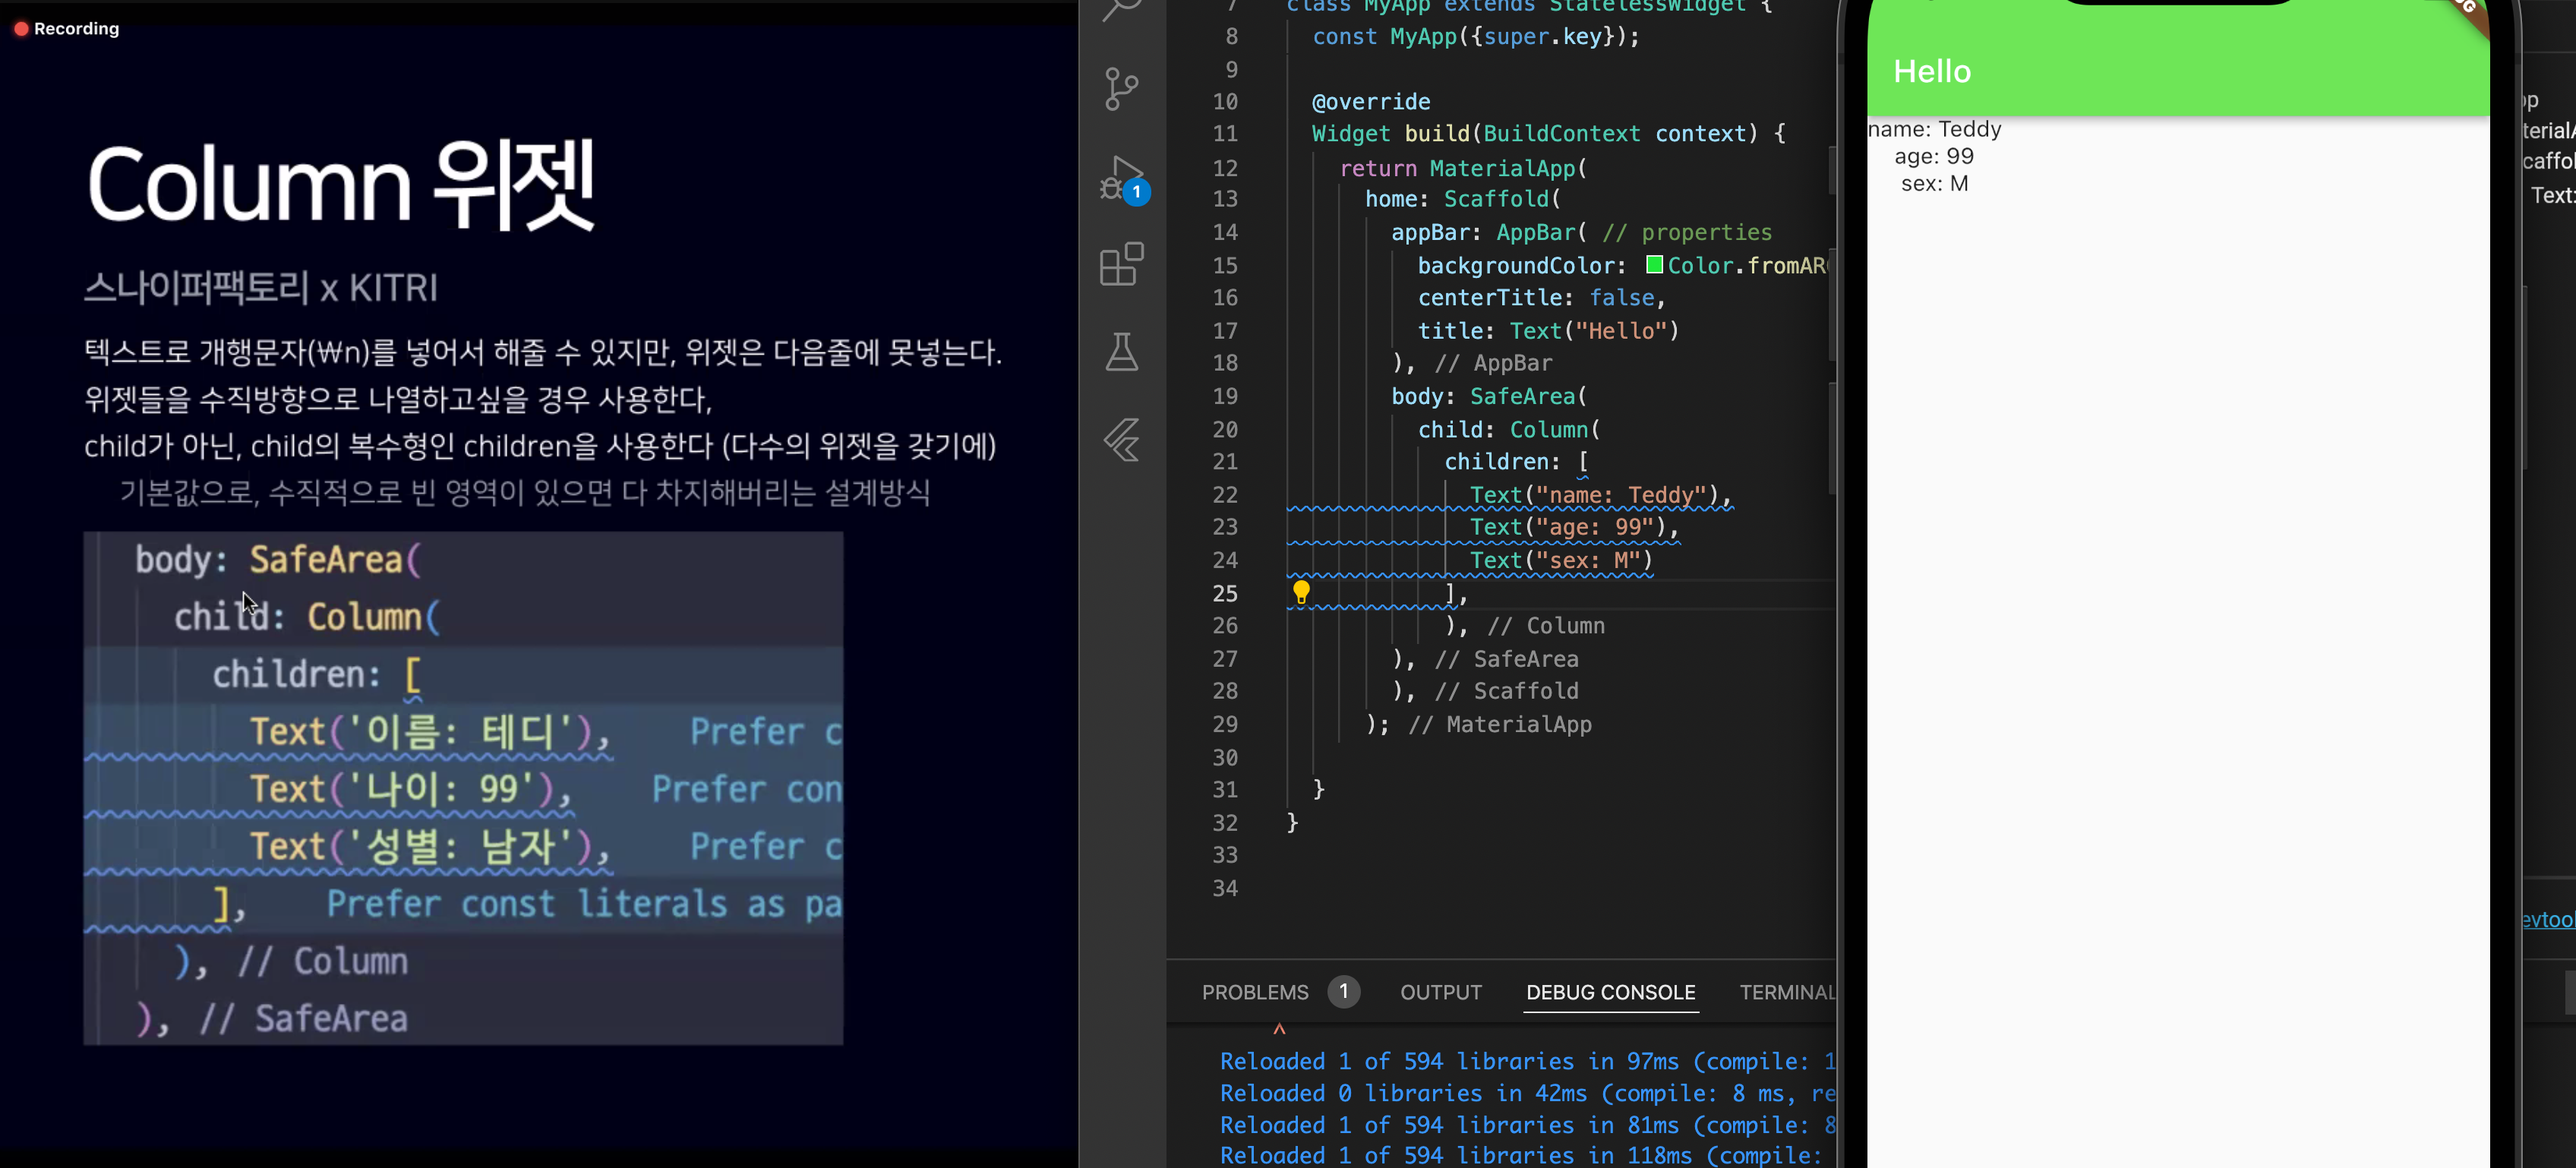Click the Problems count badge
This screenshot has width=2576, height=1168.
click(1343, 991)
